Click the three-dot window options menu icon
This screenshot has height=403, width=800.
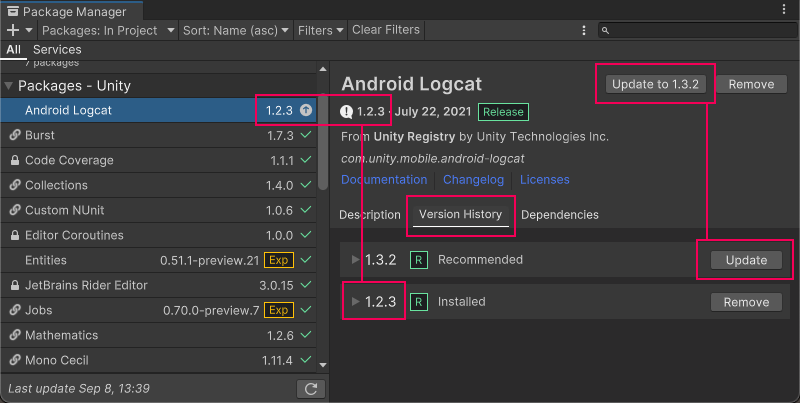(x=781, y=9)
